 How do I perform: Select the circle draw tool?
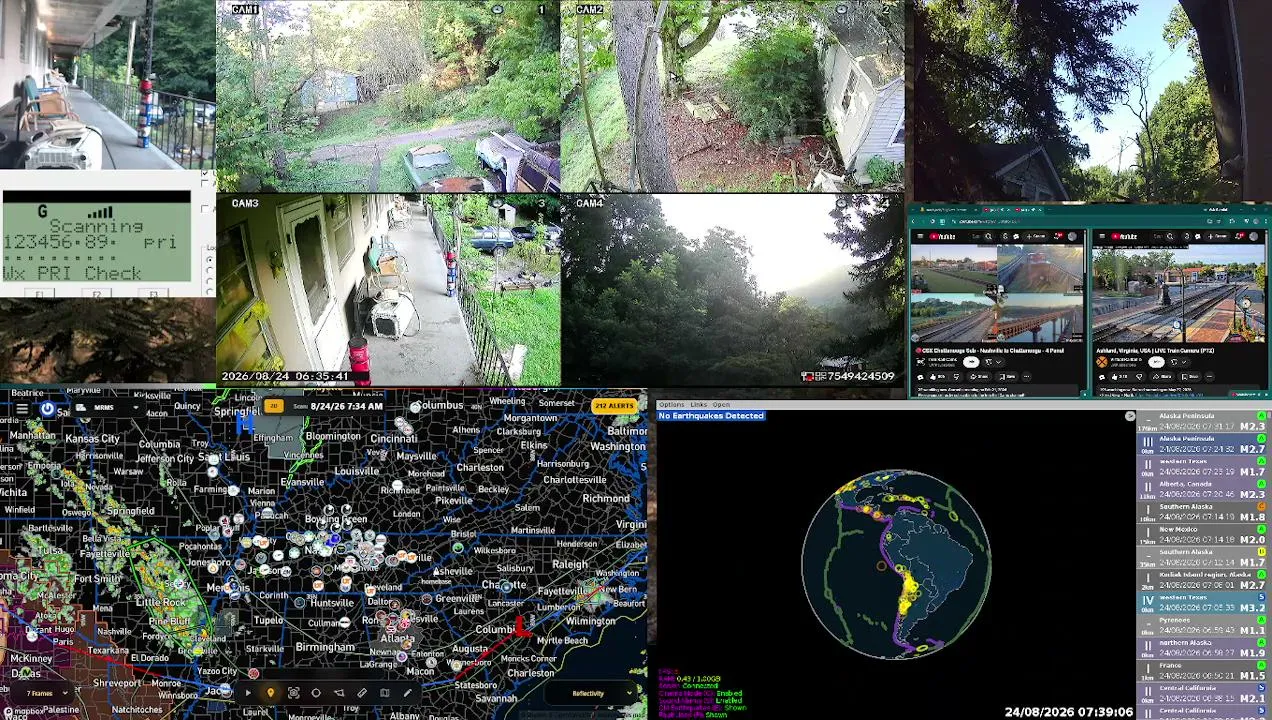click(x=316, y=692)
